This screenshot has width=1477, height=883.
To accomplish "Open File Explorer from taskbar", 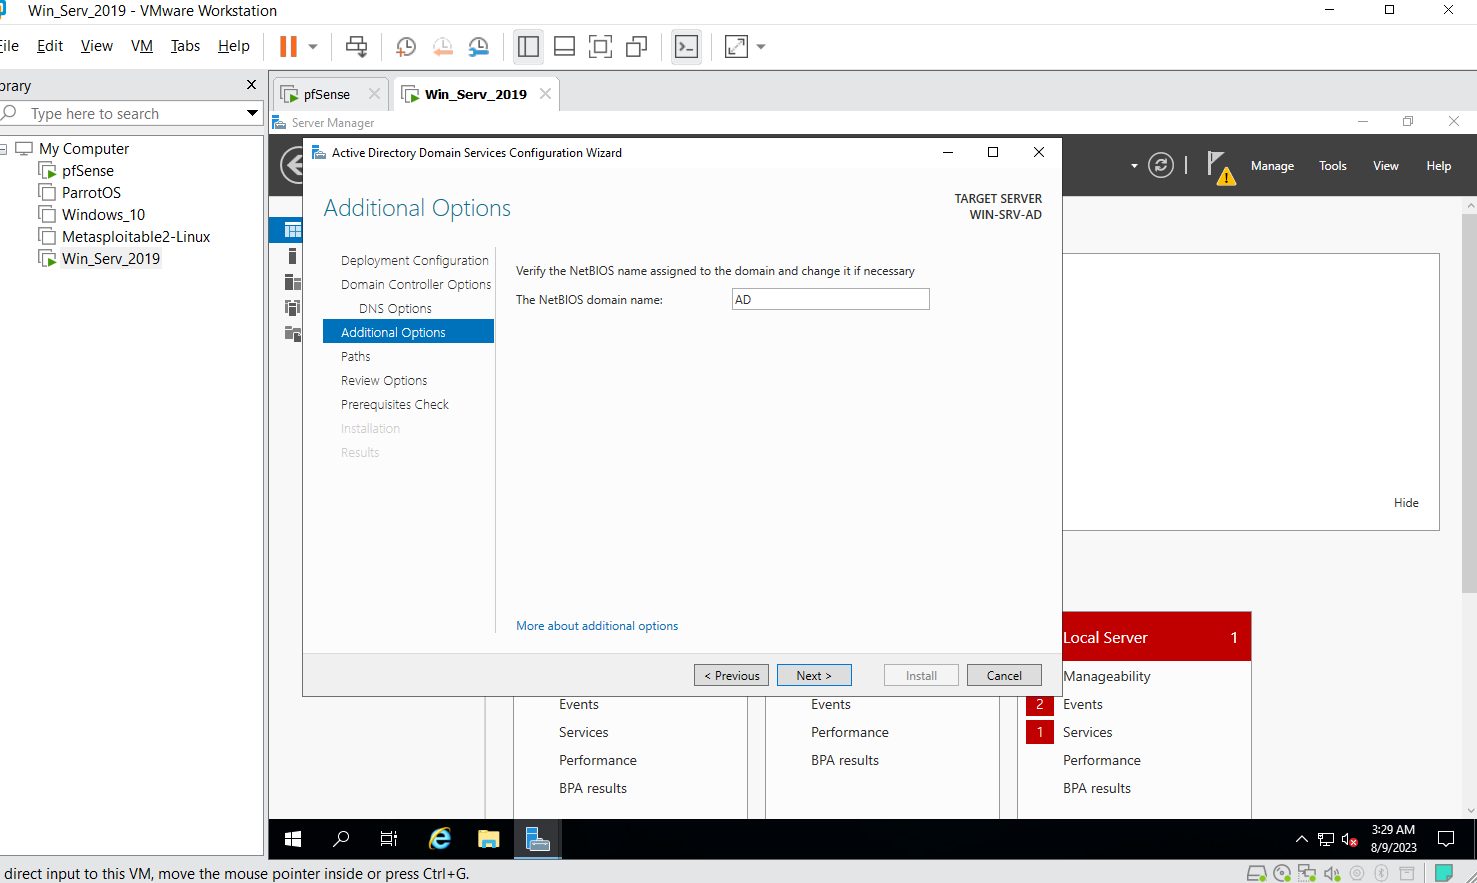I will tap(488, 839).
